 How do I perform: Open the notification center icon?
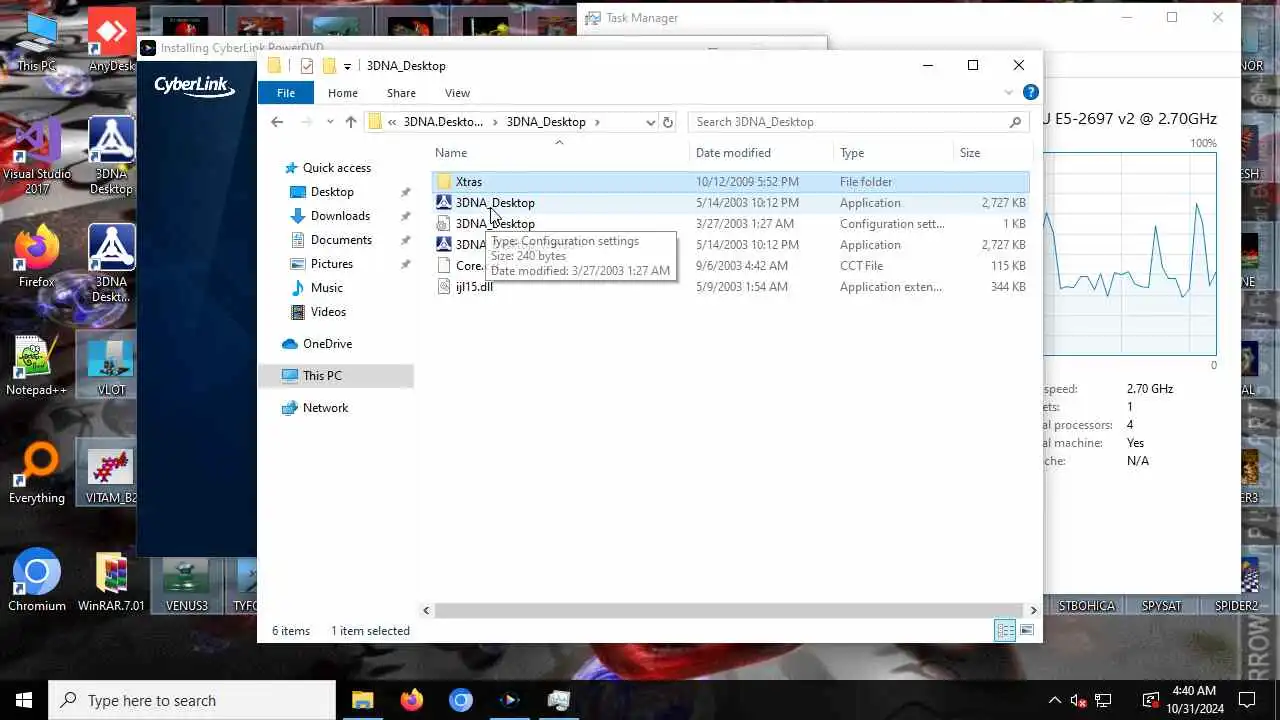point(1248,700)
